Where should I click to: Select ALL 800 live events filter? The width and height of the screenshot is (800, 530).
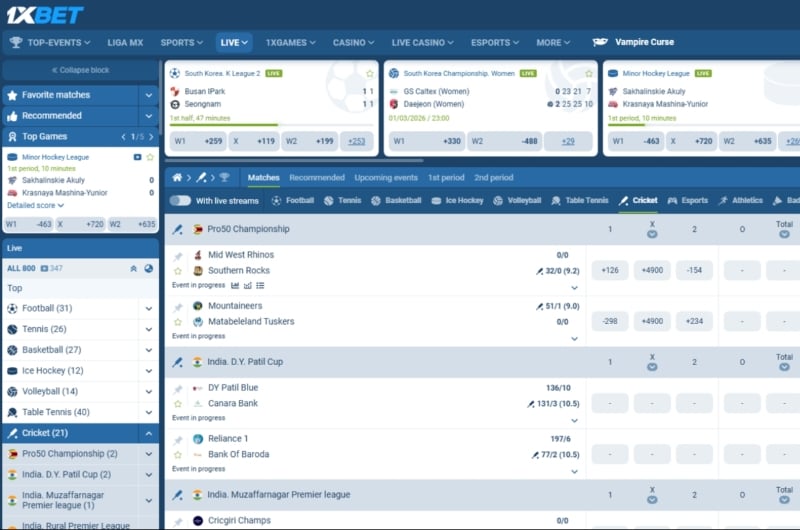pyautogui.click(x=21, y=268)
